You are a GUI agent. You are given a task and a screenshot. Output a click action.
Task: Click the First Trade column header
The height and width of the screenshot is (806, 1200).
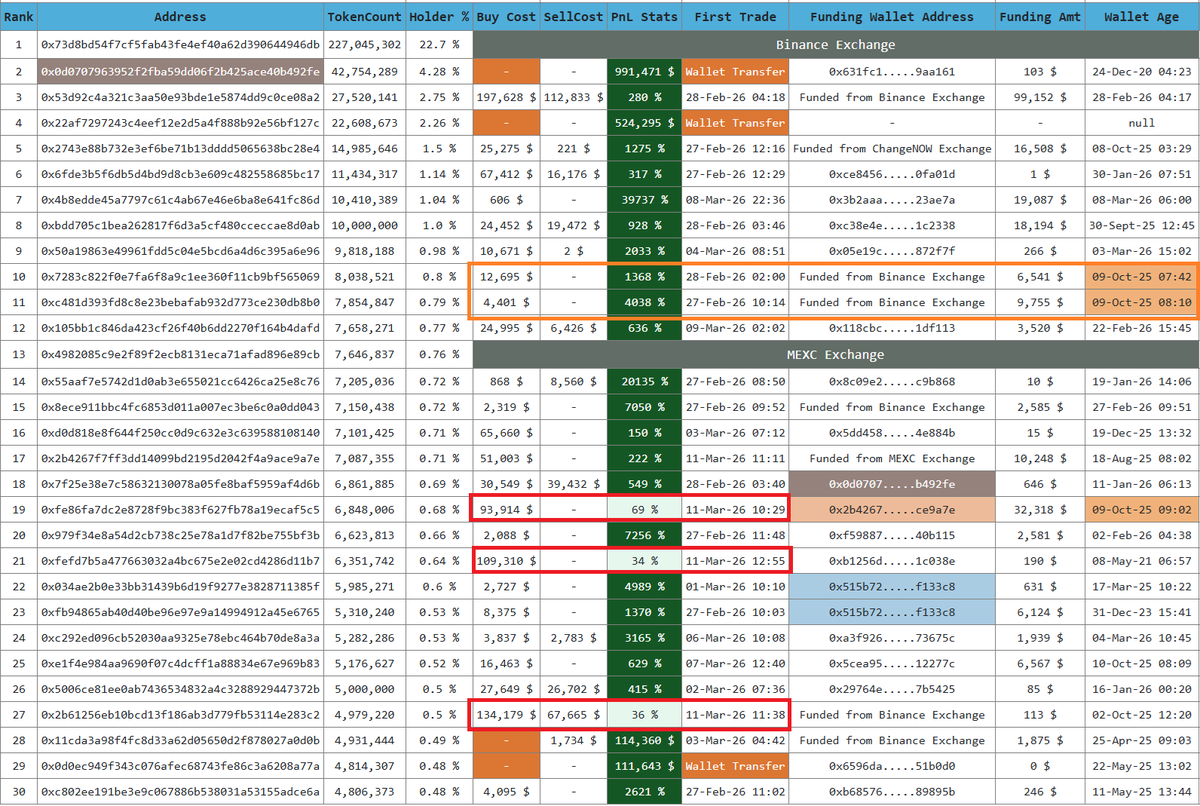pyautogui.click(x=735, y=17)
